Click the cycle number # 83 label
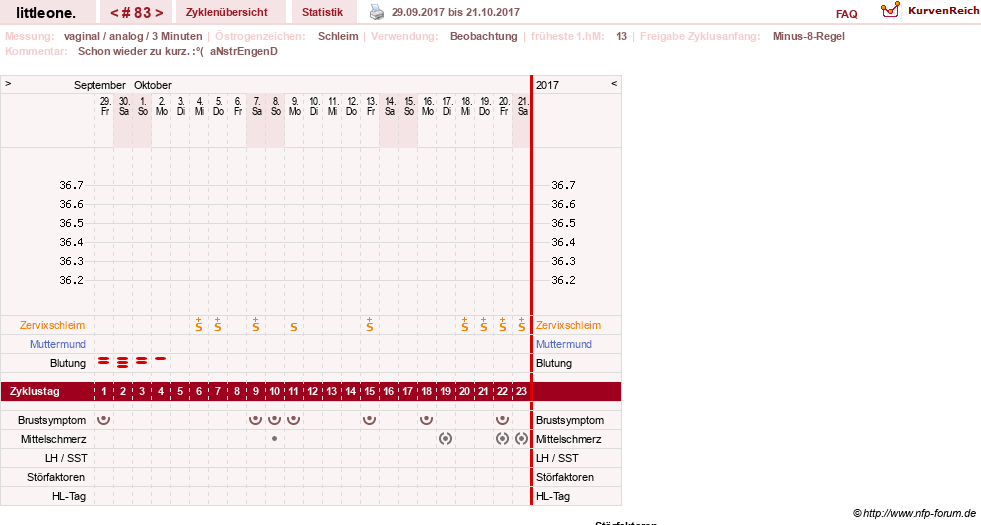 [136, 13]
